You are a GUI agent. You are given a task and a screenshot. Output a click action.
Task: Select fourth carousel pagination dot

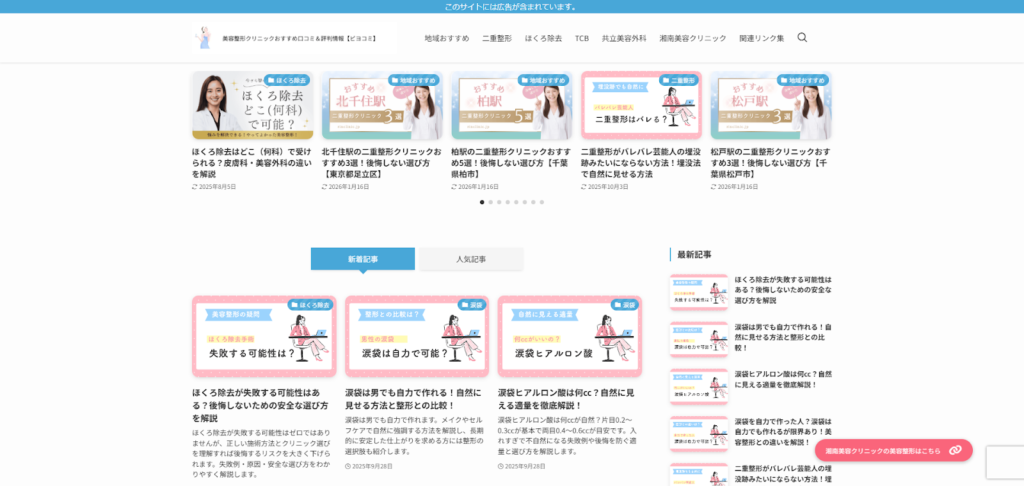tap(507, 202)
